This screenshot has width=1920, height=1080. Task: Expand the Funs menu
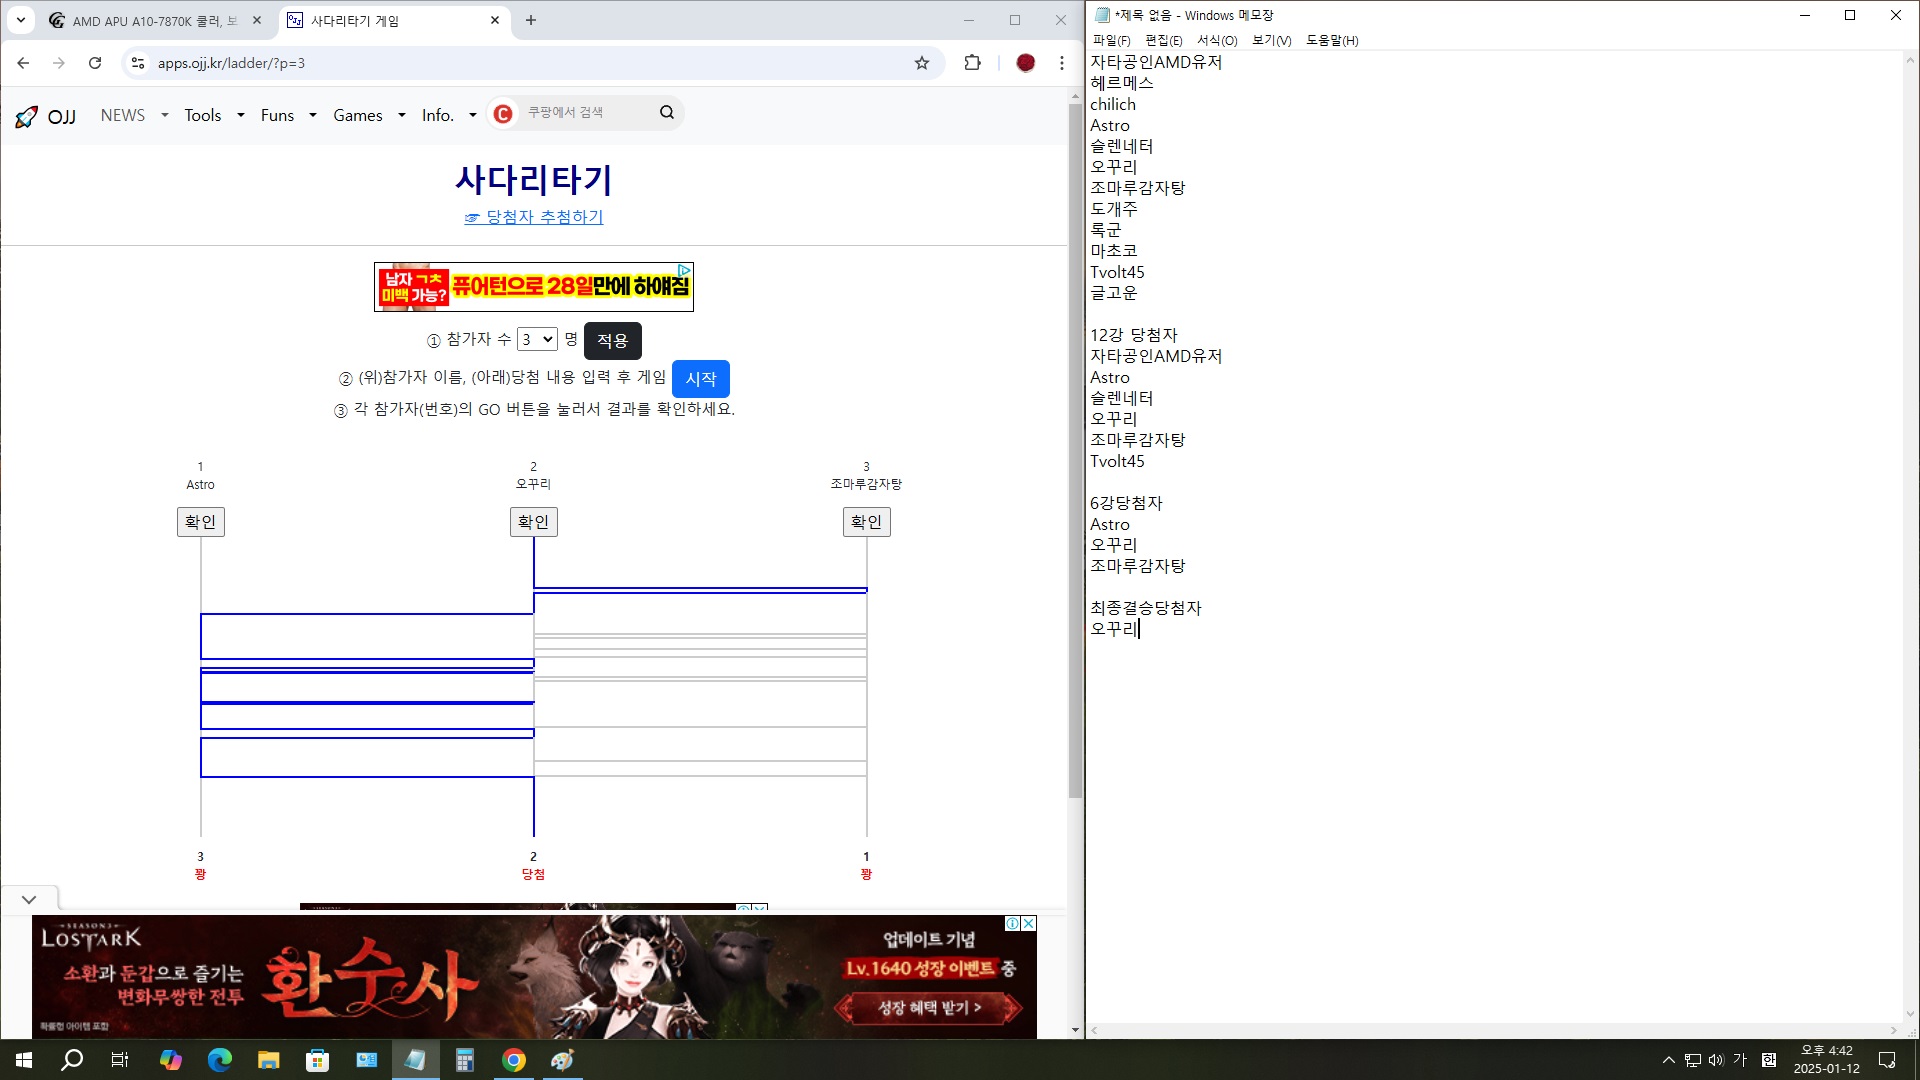click(288, 115)
